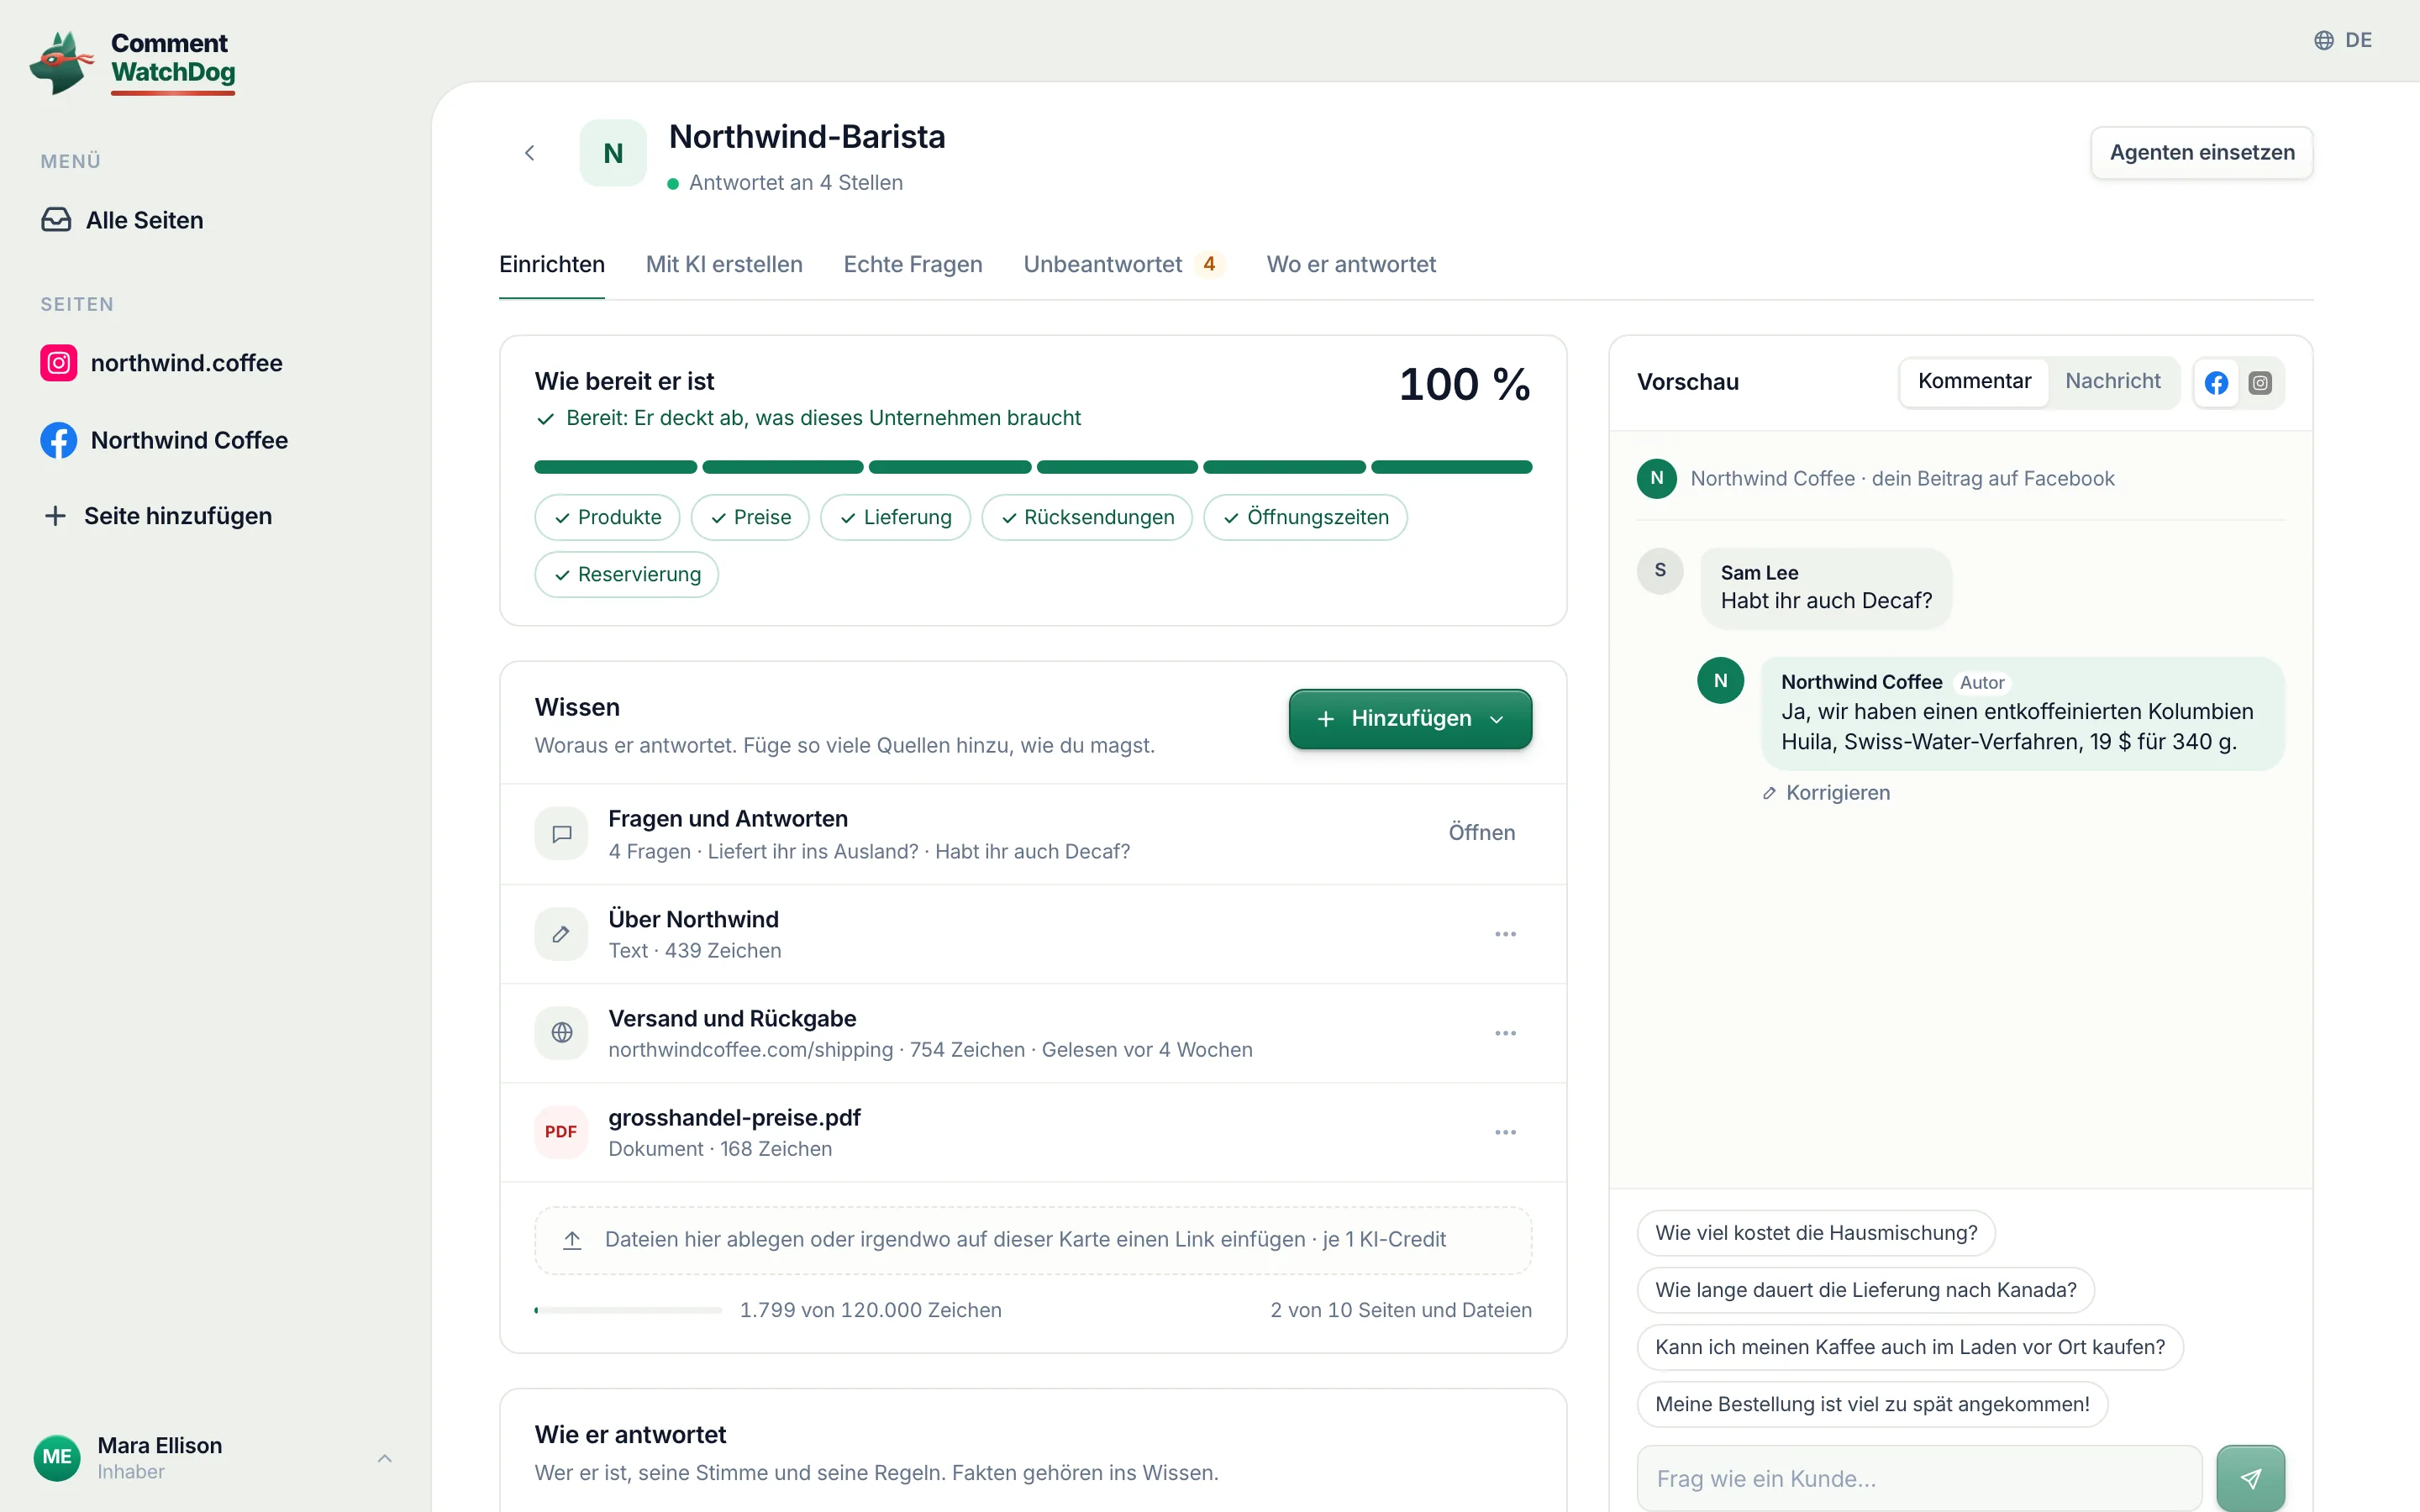The image size is (2420, 1512).
Task: Click the upload drop zone for files
Action: 1033,1240
